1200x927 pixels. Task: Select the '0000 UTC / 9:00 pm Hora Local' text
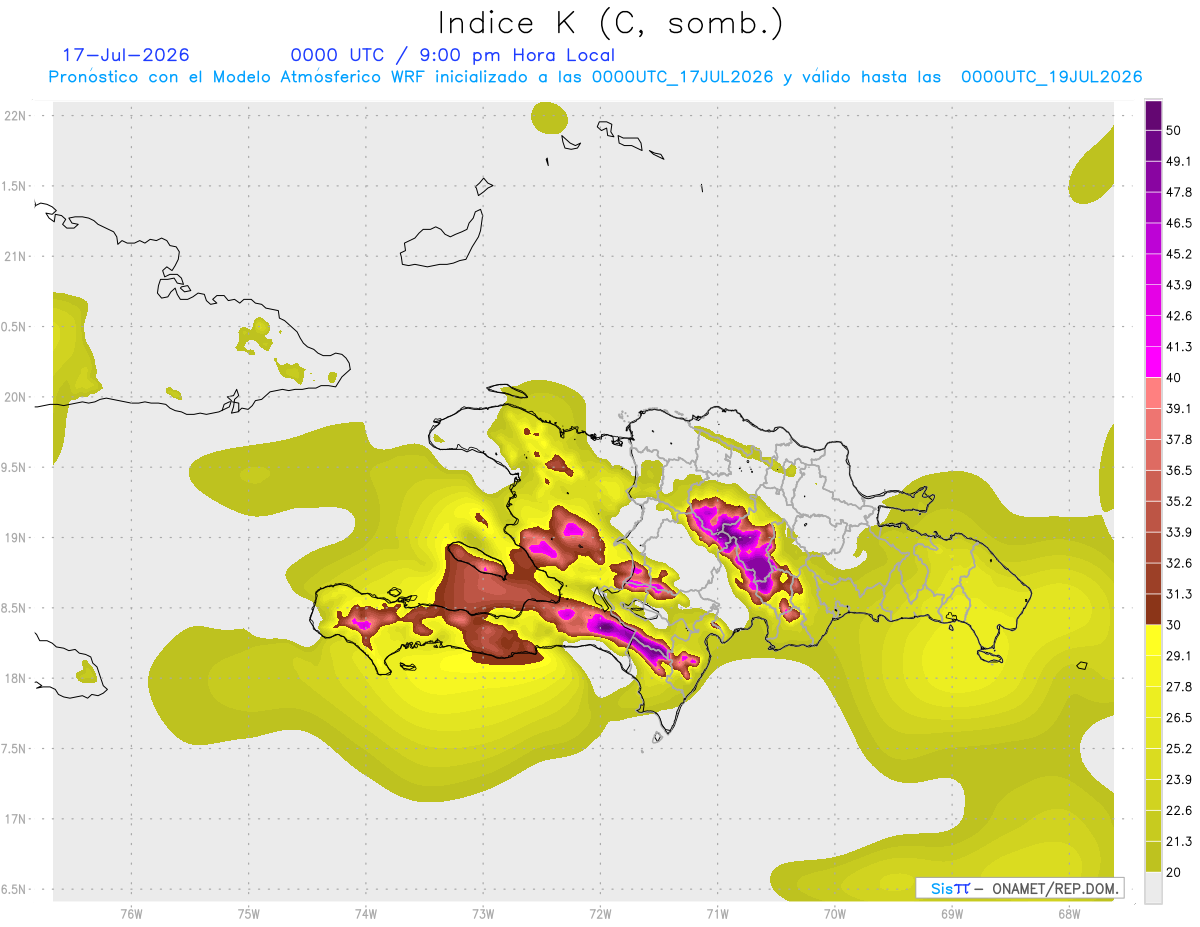click(x=453, y=55)
